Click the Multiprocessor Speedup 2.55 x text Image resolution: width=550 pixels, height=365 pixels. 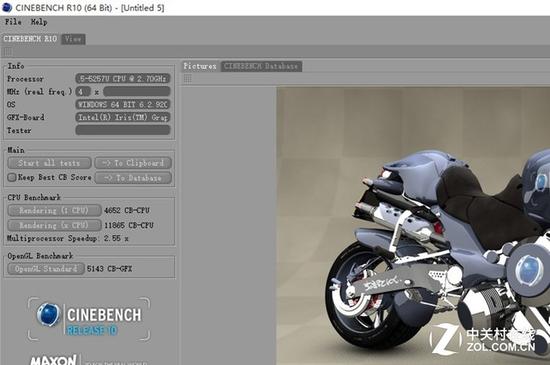click(x=68, y=238)
